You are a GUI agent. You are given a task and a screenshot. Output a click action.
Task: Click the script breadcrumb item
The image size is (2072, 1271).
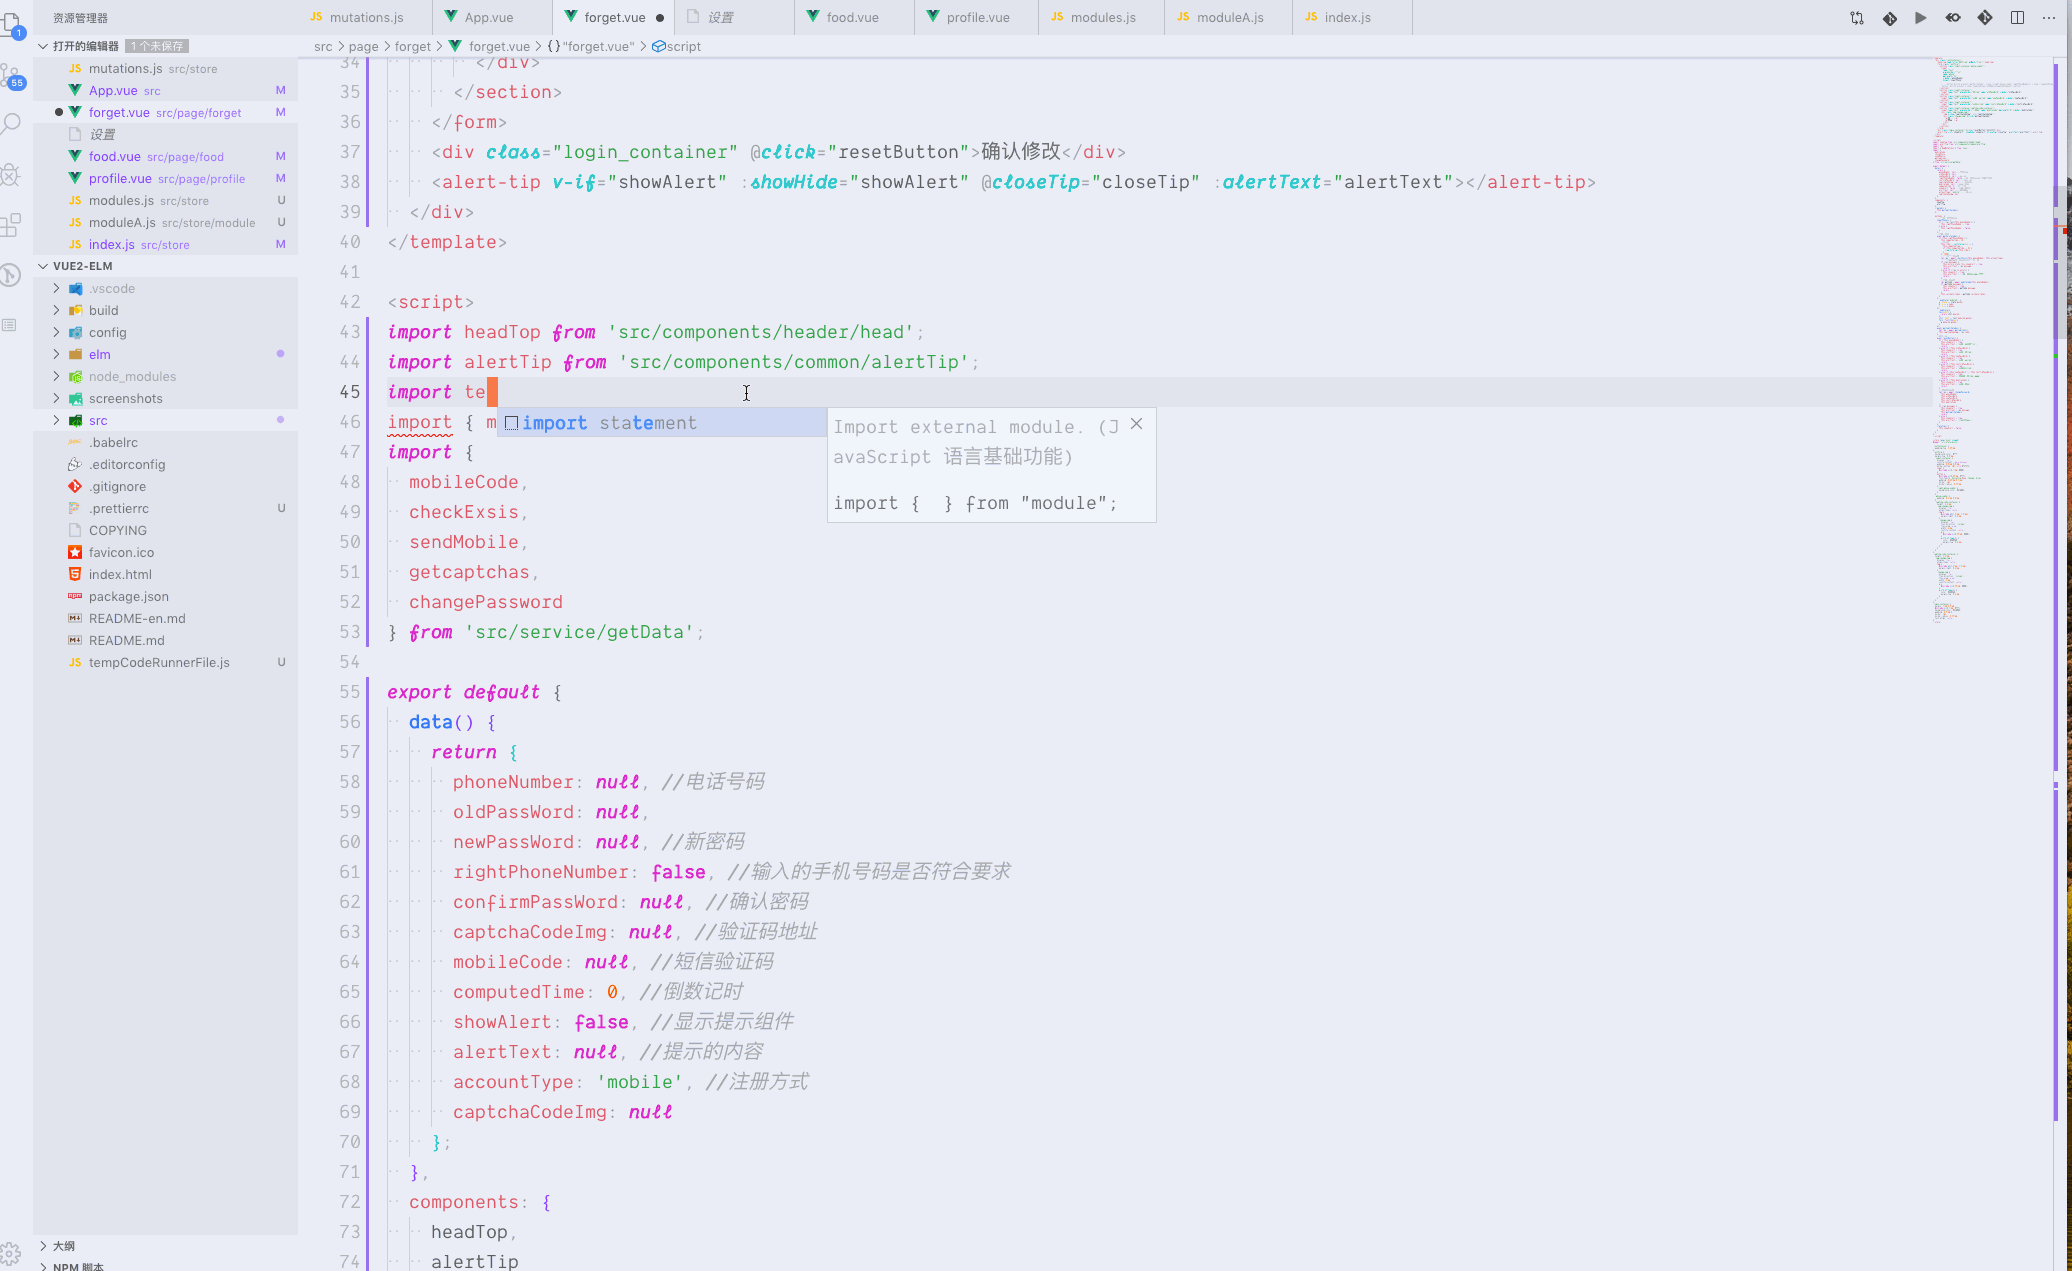tap(682, 46)
